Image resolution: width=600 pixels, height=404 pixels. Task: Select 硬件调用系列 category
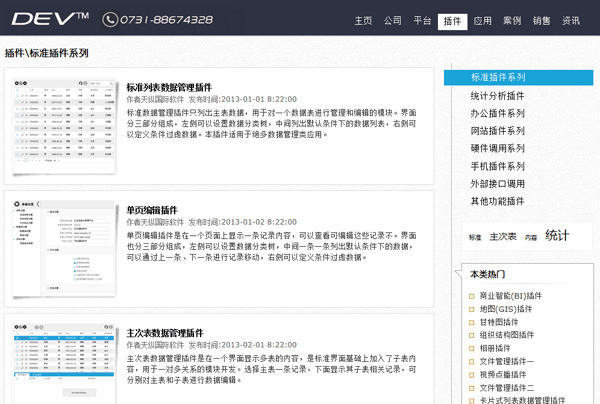click(497, 148)
